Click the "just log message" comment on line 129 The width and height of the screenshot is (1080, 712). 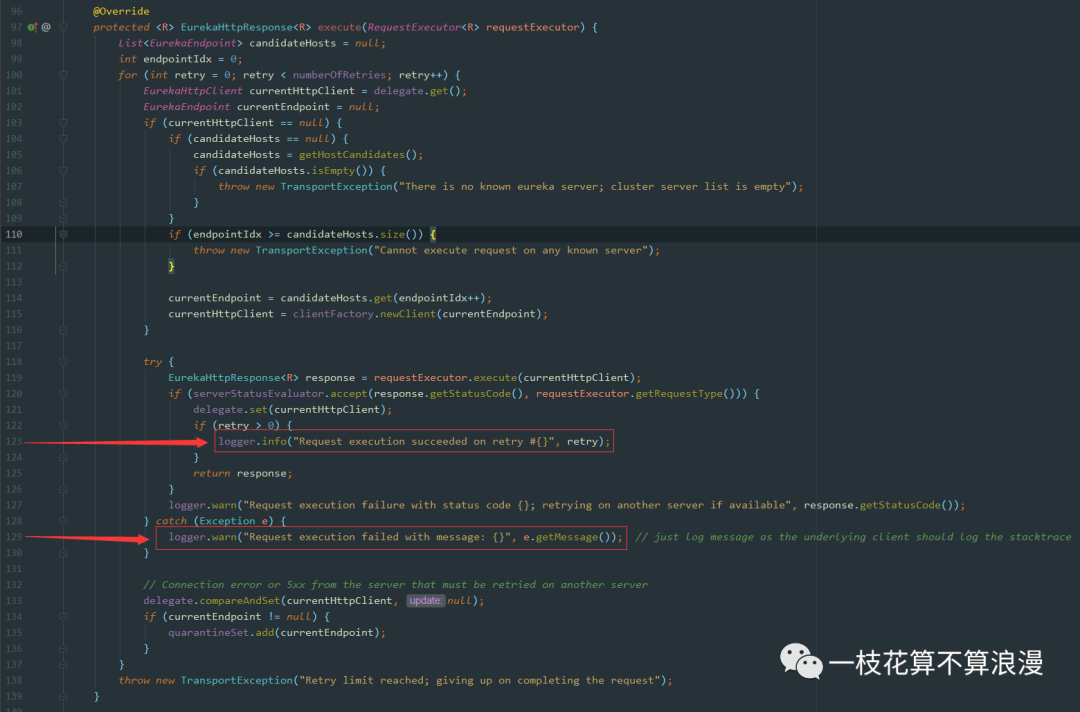coord(853,537)
